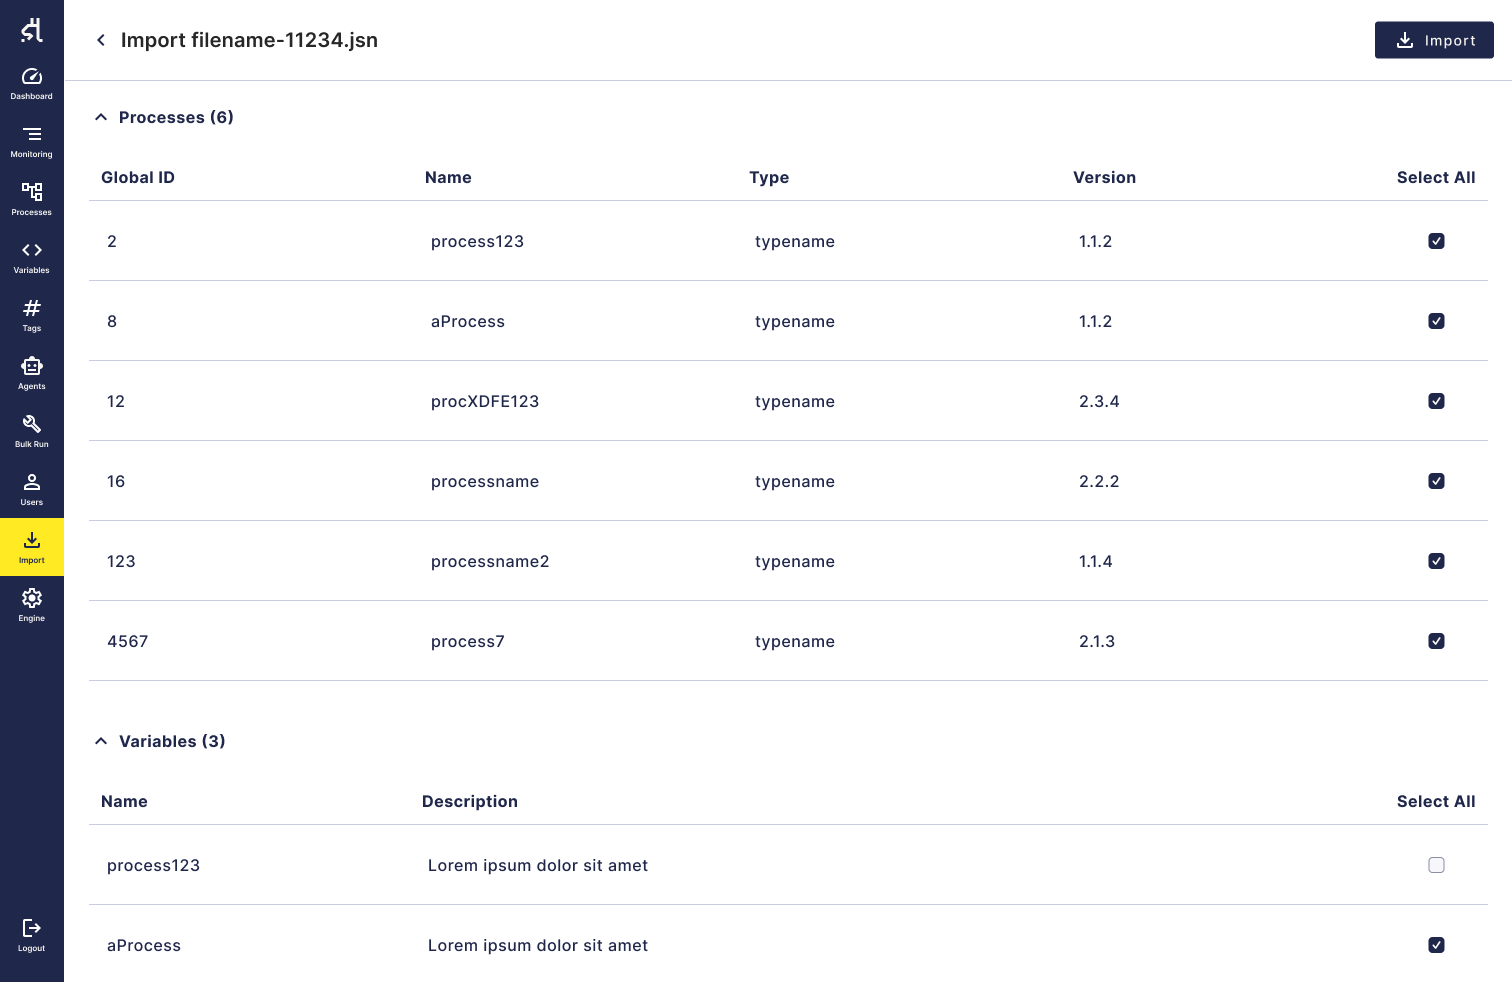Uncheck the aProcess row with Global ID 8
This screenshot has width=1512, height=982.
click(1436, 321)
